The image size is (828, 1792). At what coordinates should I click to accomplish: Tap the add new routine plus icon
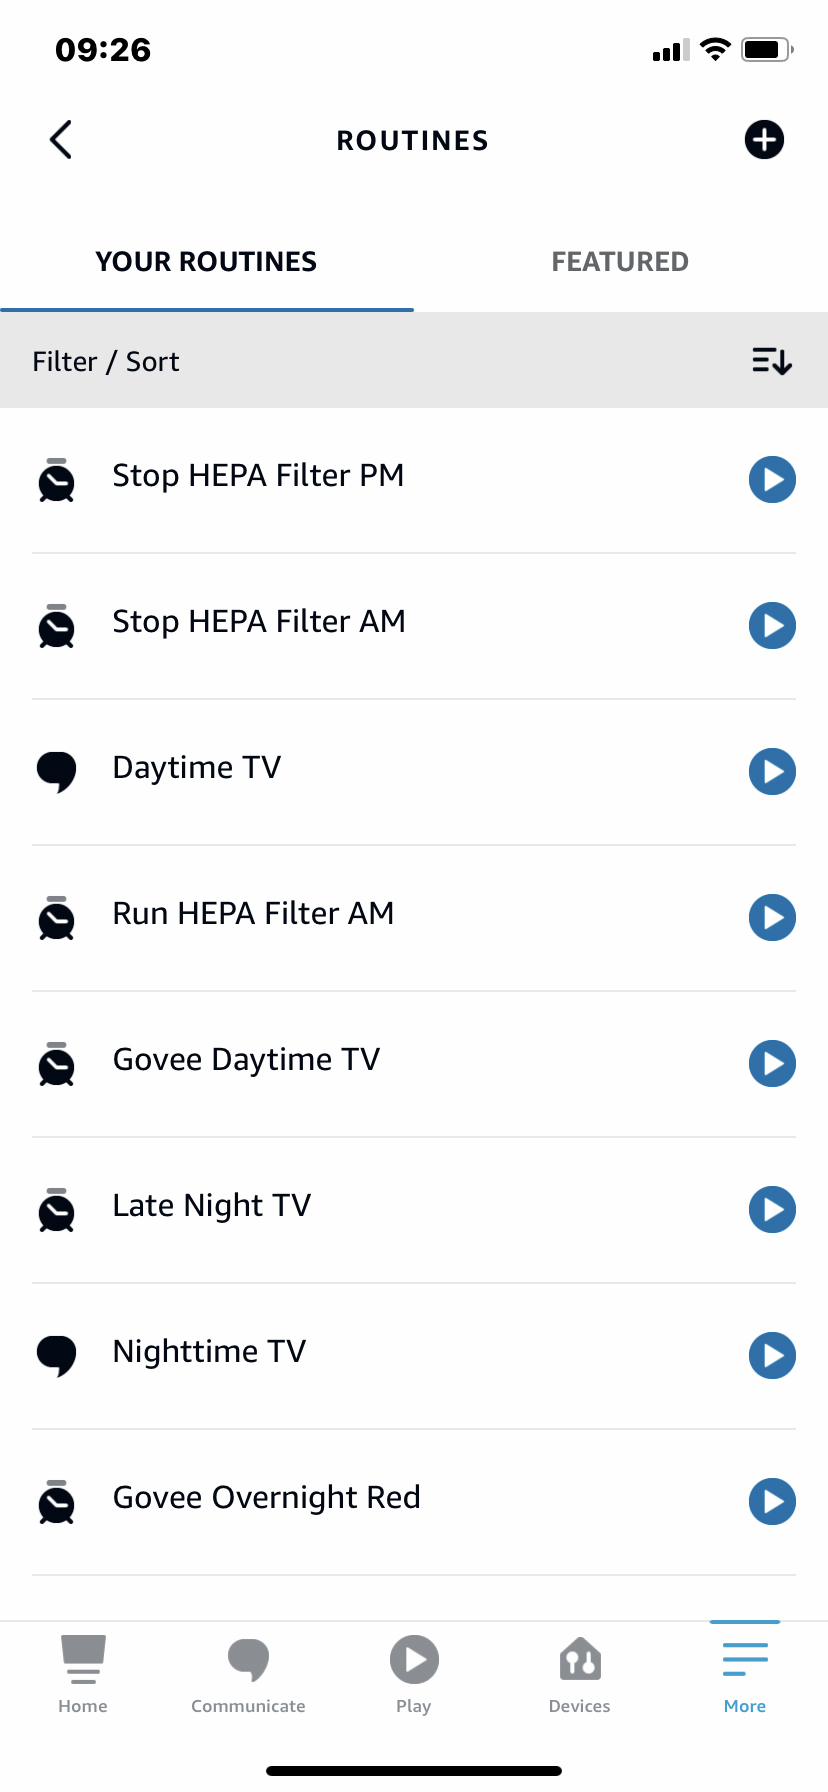coord(764,140)
